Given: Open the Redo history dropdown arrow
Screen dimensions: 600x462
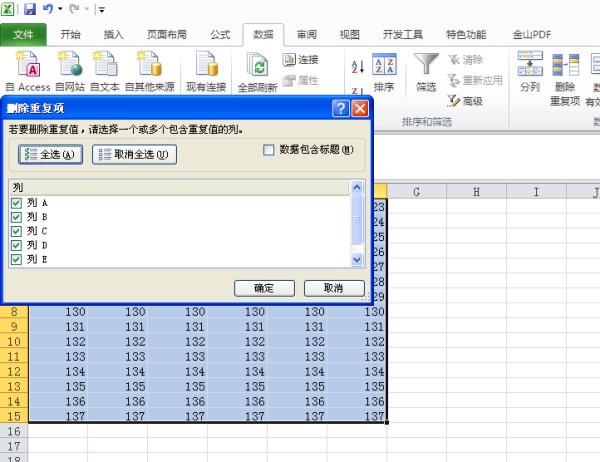Looking at the screenshot, I should pos(86,9).
